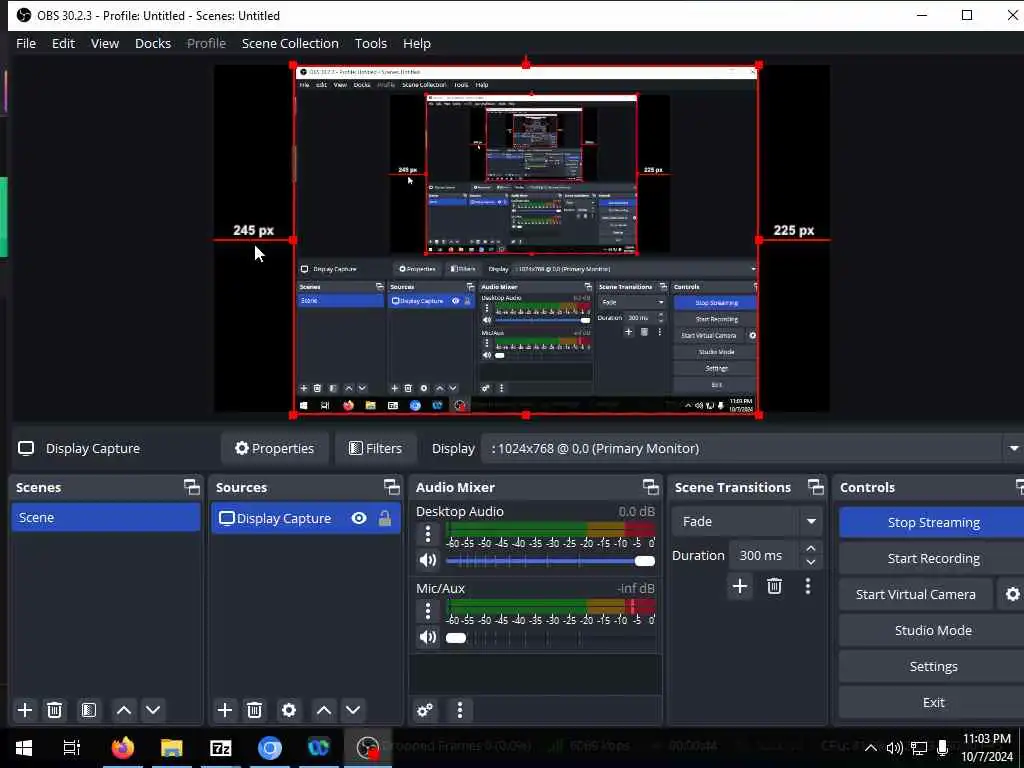The image size is (1024, 768).
Task: Open Firefox from the taskbar
Action: click(x=123, y=747)
